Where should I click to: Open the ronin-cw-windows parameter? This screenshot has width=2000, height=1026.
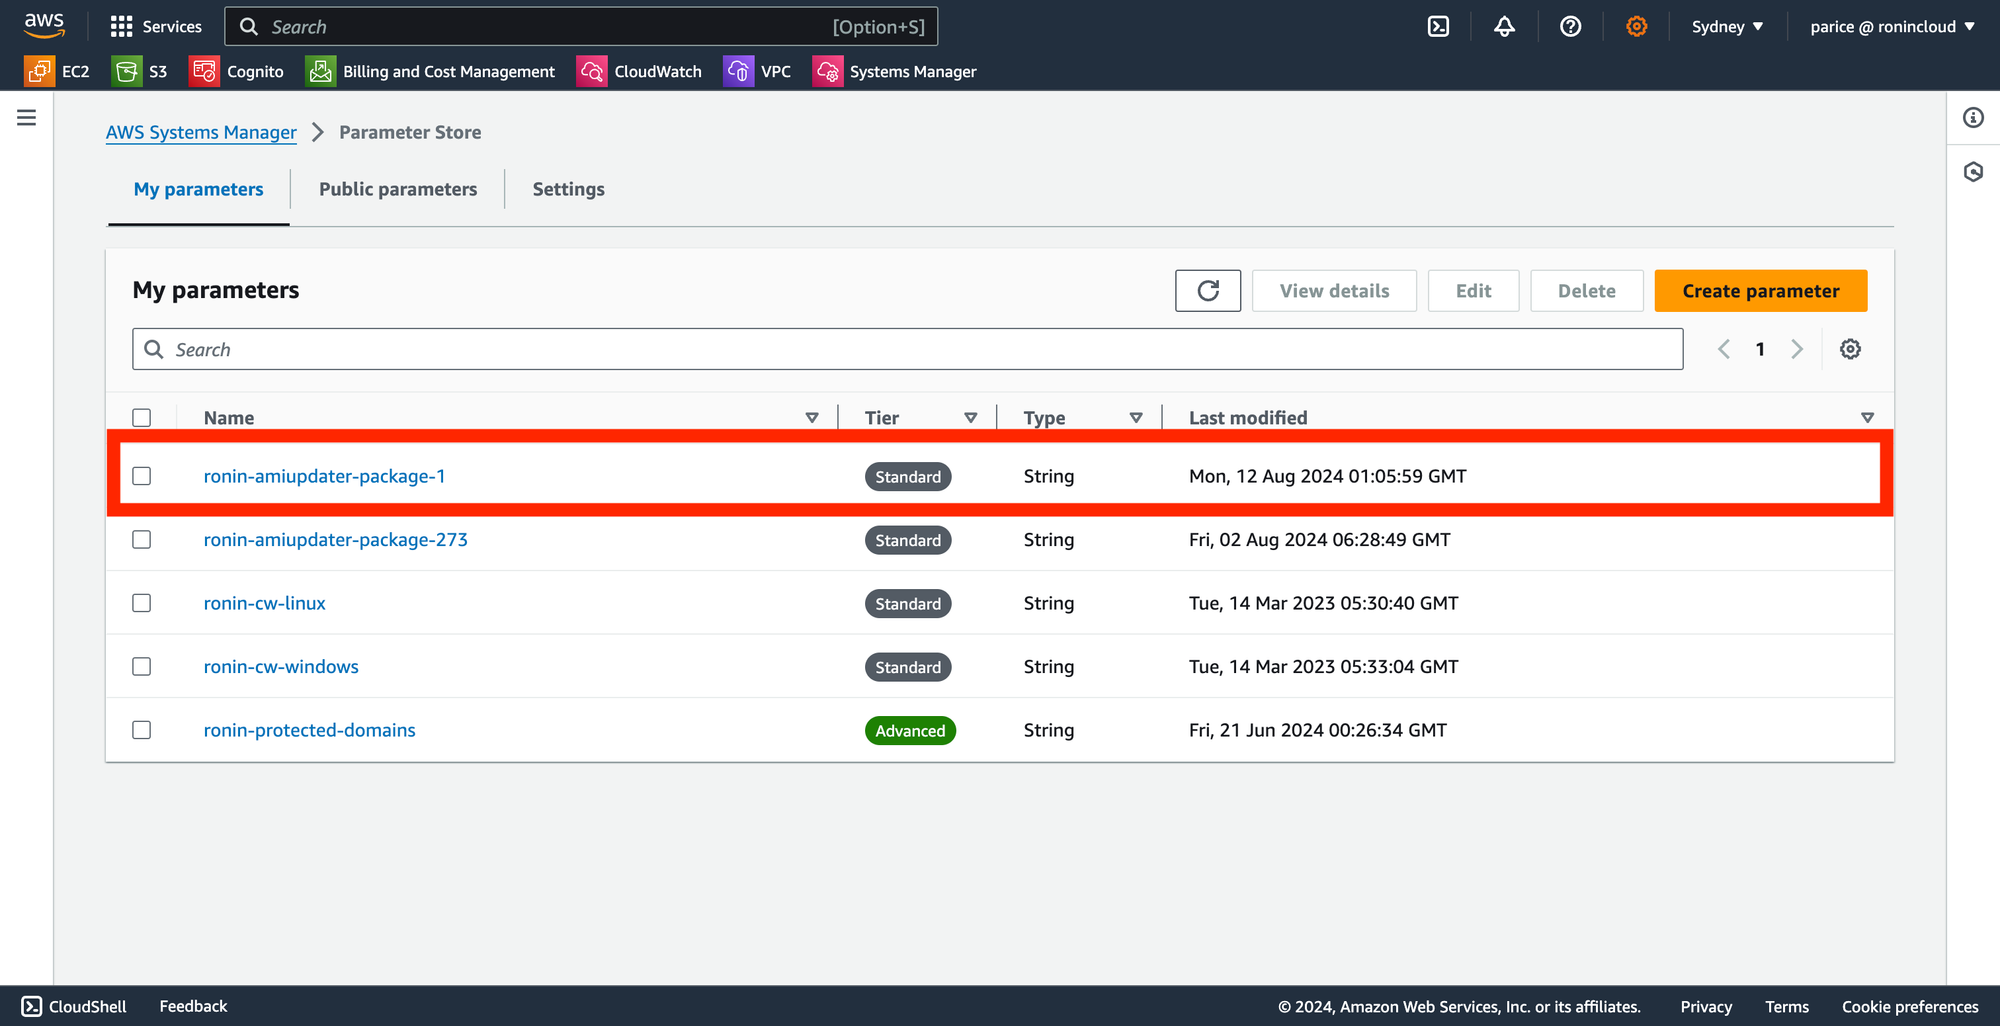(x=281, y=667)
